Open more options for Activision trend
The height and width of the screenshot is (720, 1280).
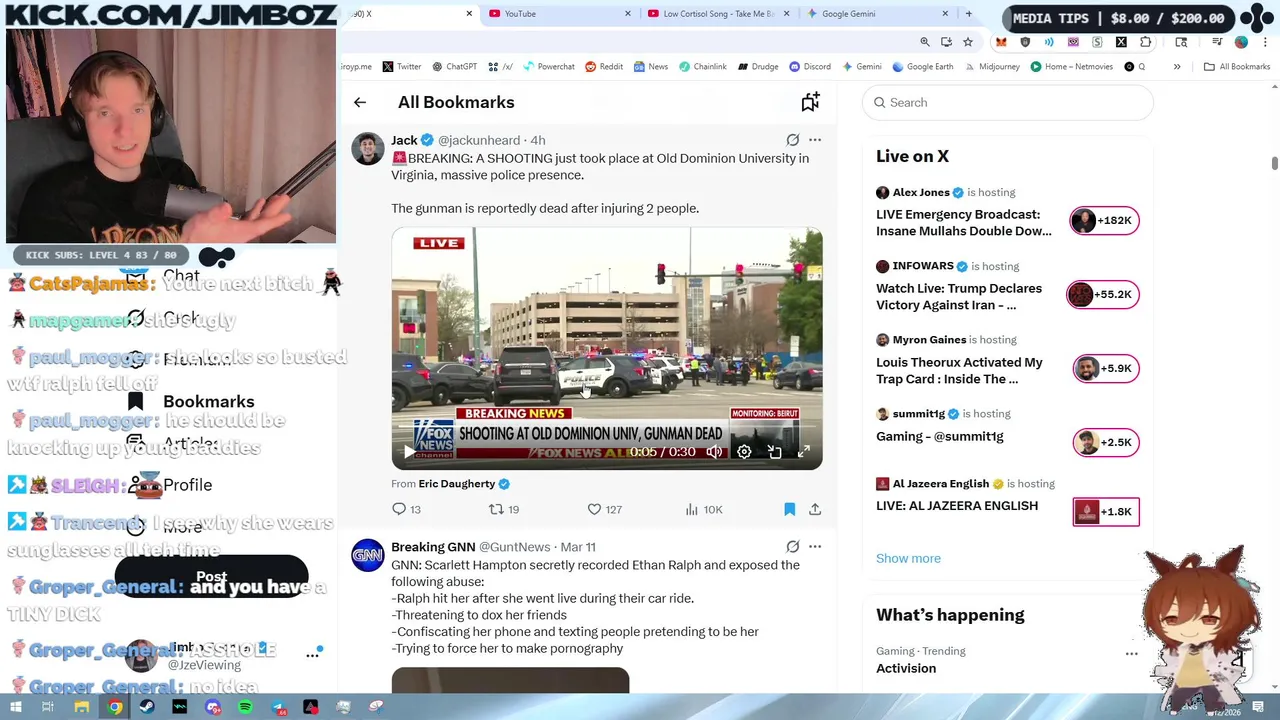pos(1131,654)
